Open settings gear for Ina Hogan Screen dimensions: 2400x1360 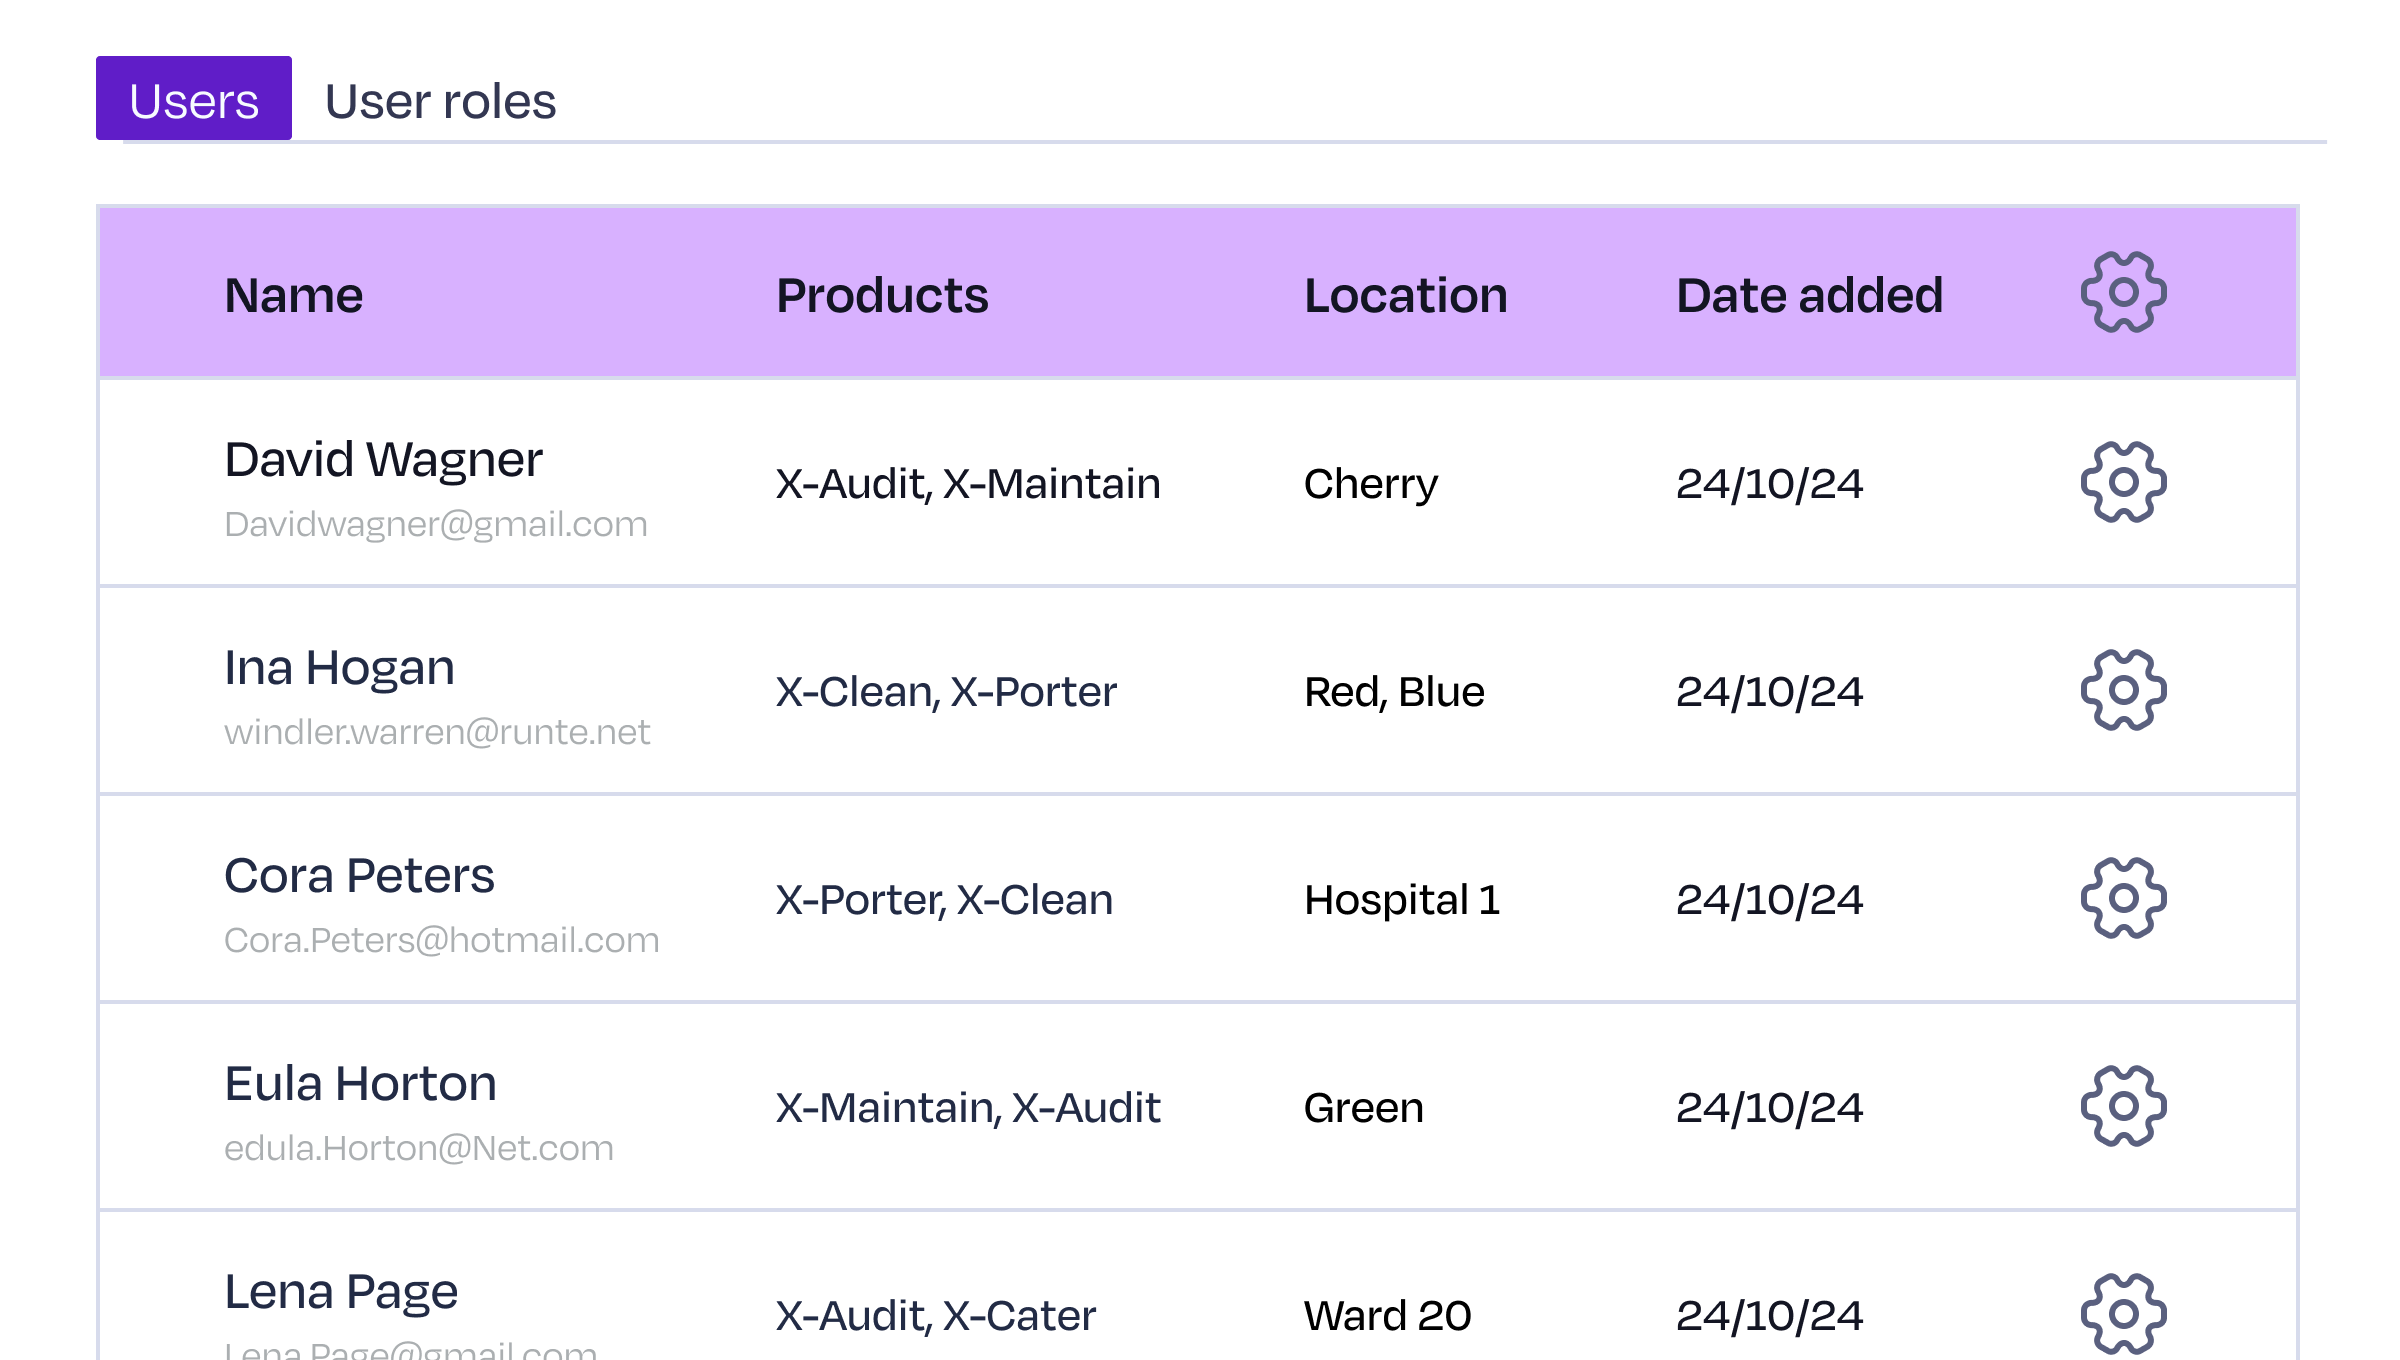pos(2123,691)
